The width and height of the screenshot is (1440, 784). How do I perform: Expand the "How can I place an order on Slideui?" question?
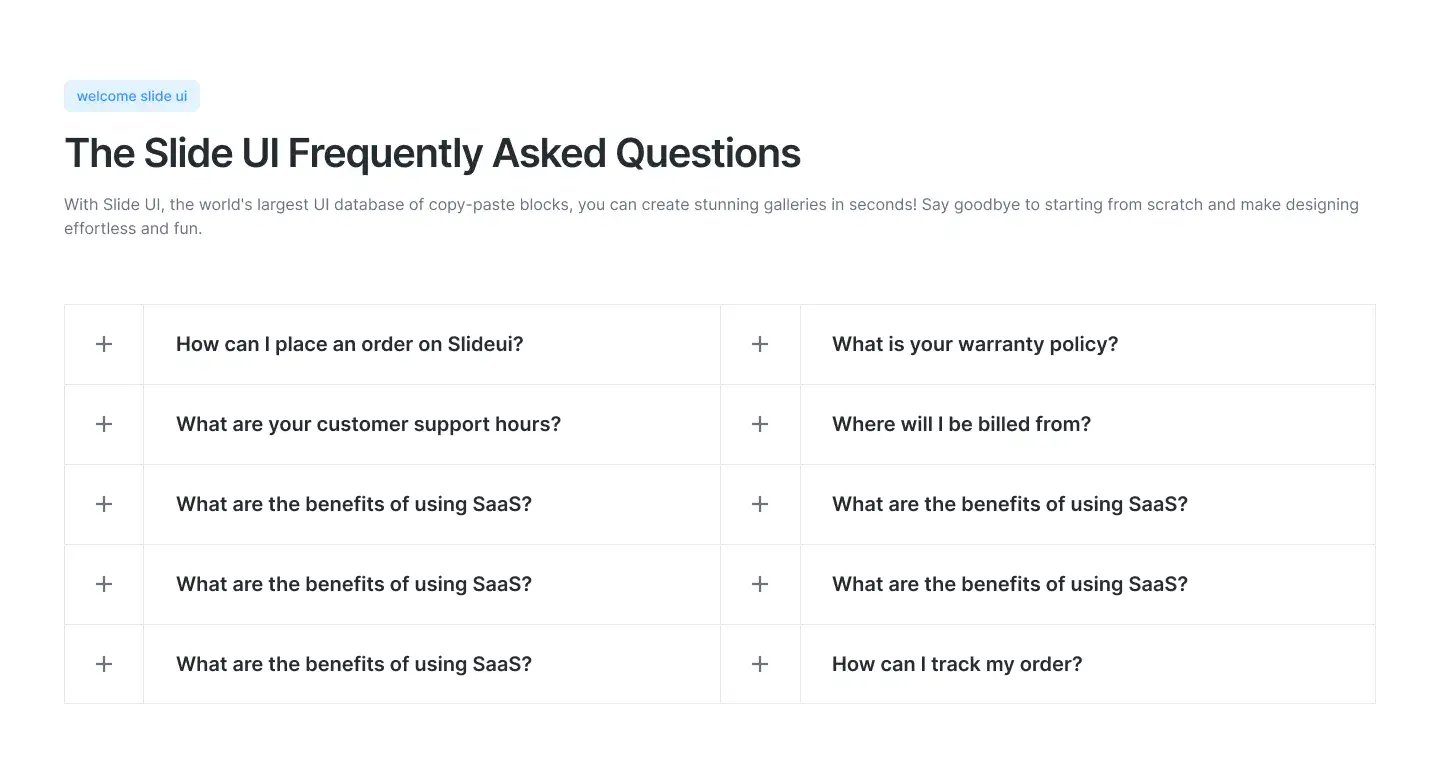tap(349, 344)
